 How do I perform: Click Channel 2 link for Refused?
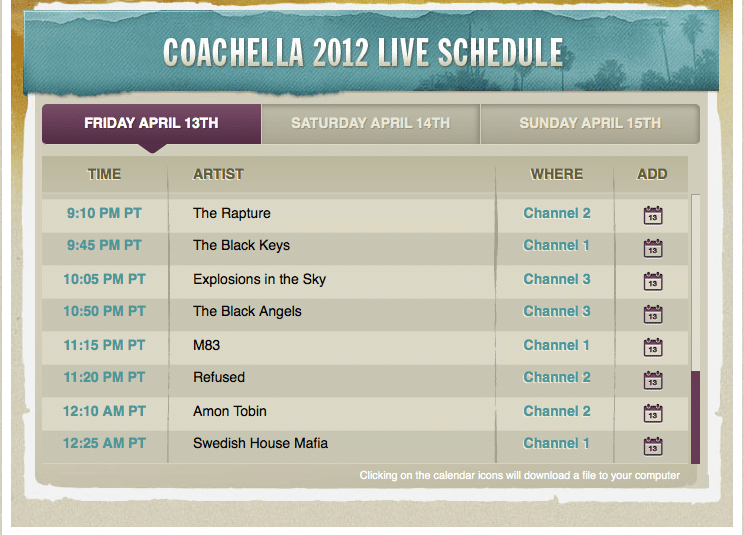click(x=557, y=377)
